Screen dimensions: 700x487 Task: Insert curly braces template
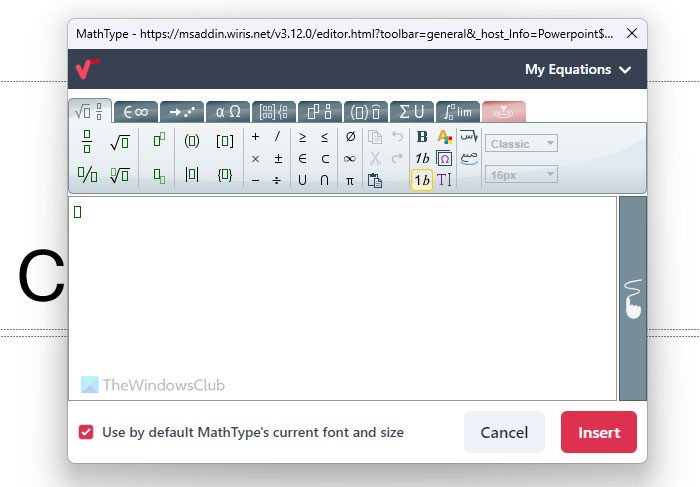click(x=225, y=175)
